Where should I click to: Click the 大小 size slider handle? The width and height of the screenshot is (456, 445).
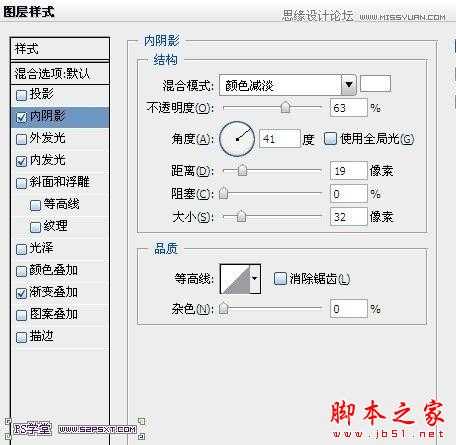(241, 216)
